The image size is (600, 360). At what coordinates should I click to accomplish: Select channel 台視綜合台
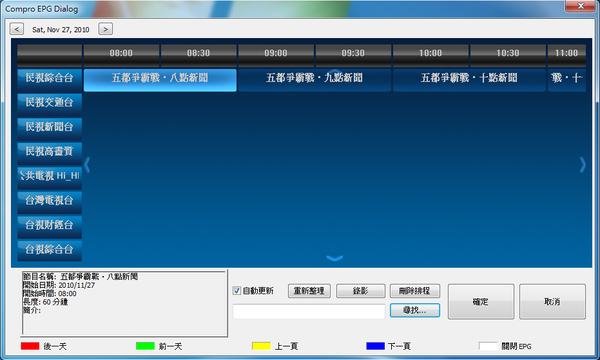point(49,250)
